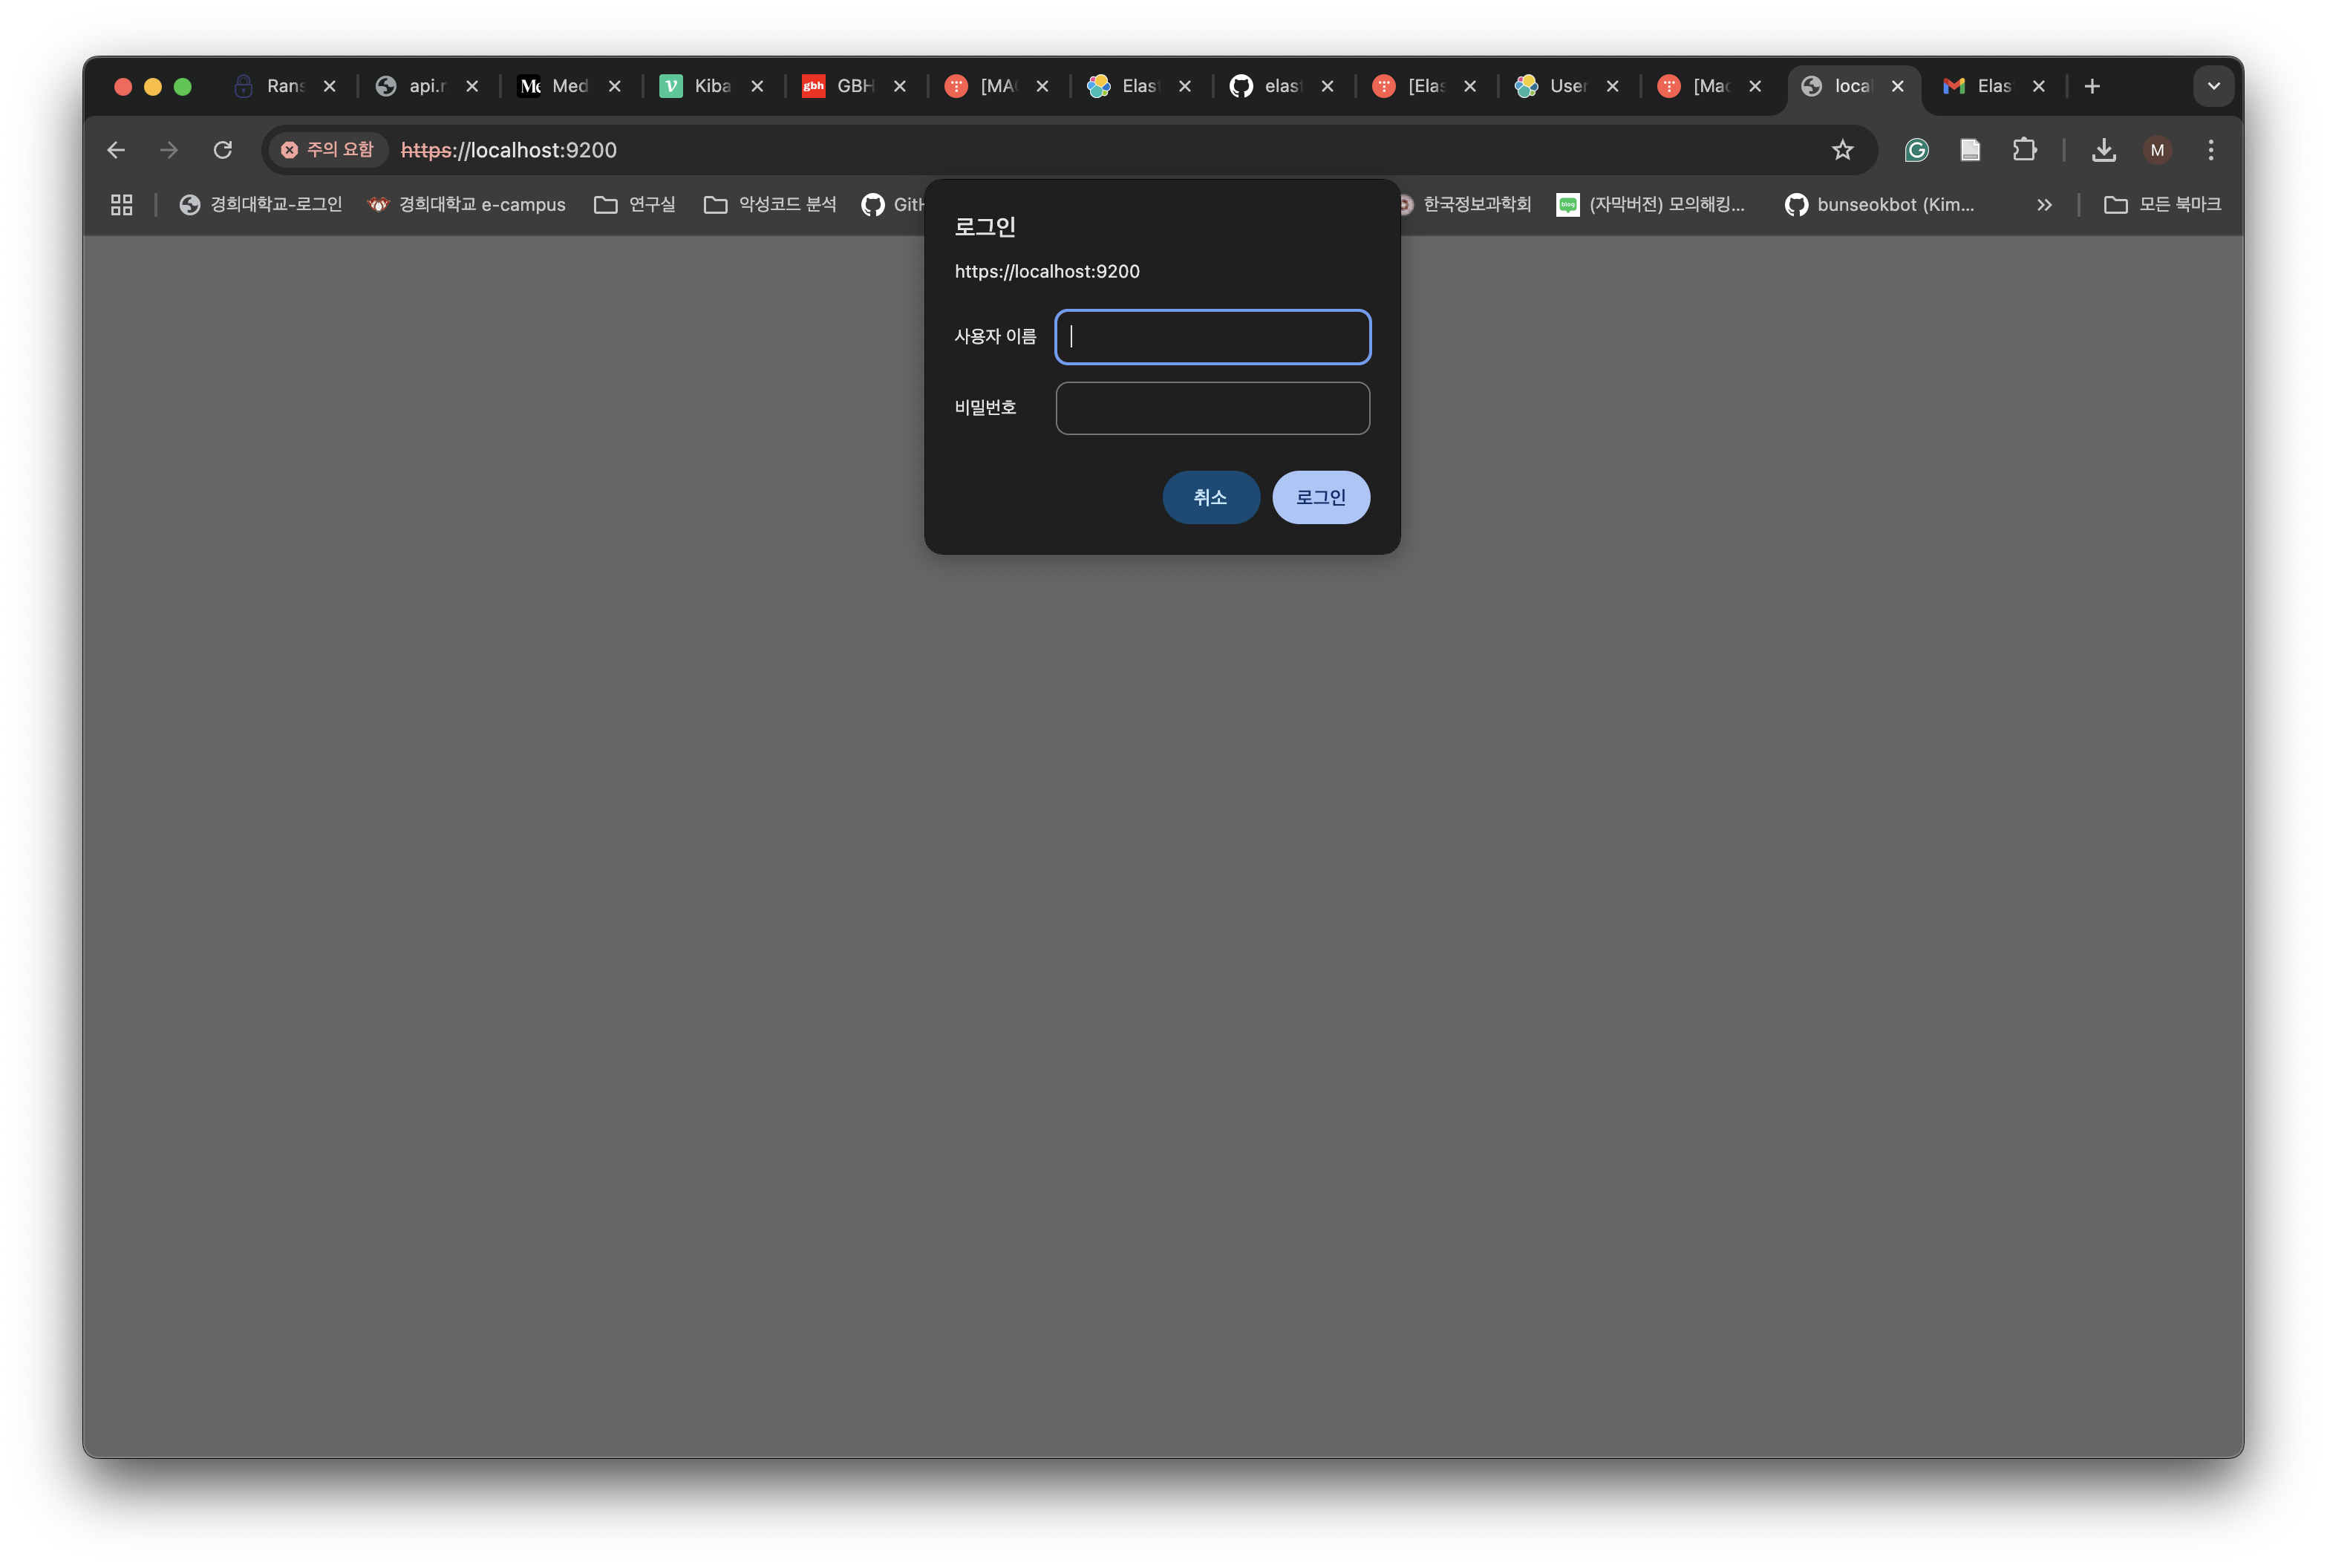Open the 모든 북마크 folder
The width and height of the screenshot is (2327, 1568).
tap(2162, 205)
